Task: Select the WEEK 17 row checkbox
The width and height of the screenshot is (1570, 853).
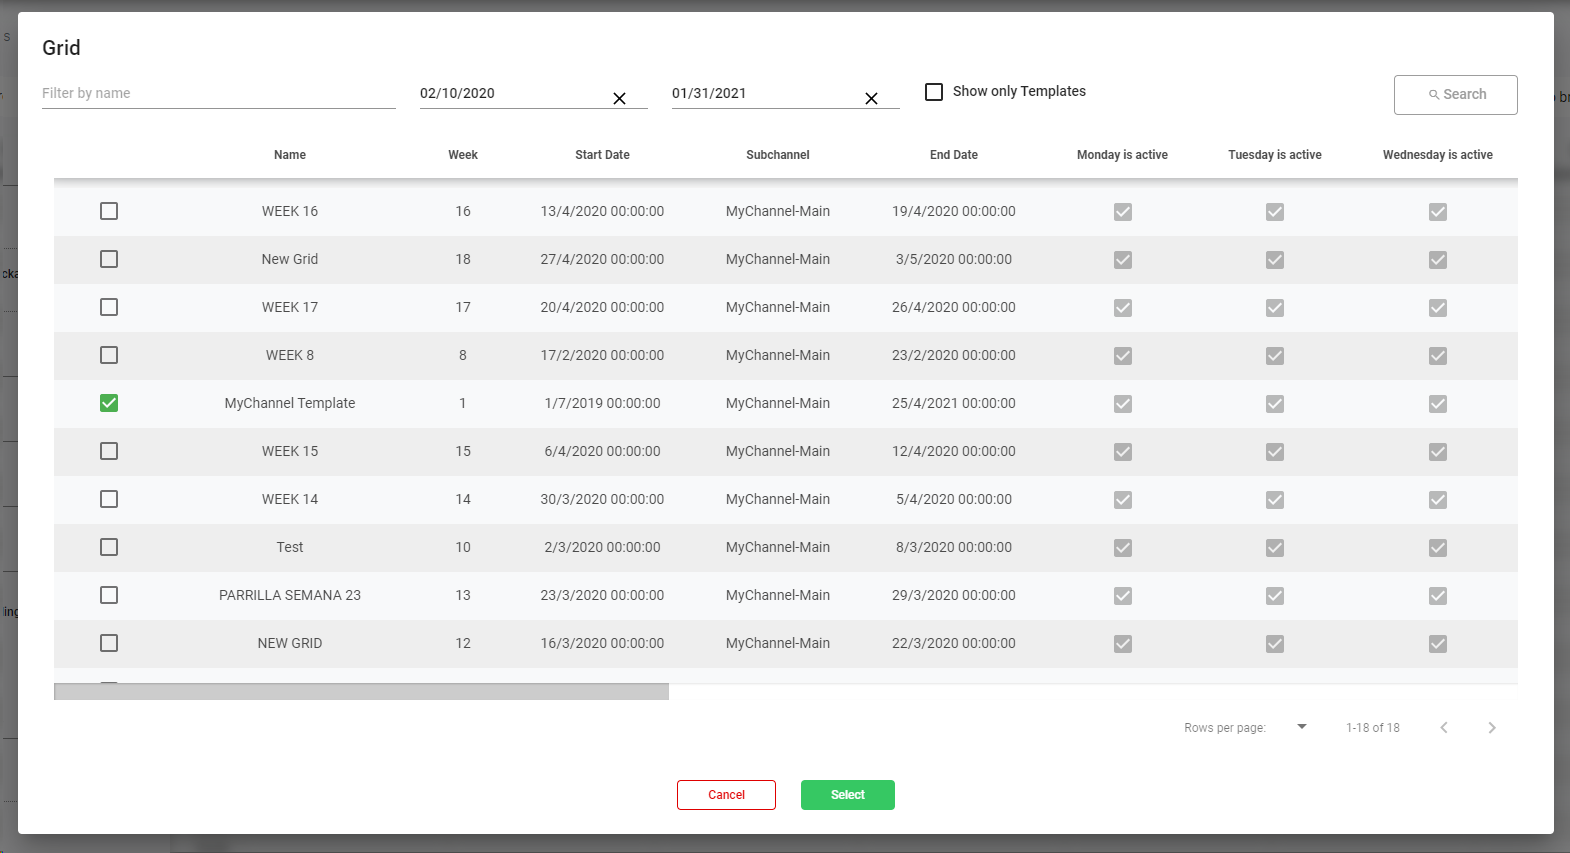Action: coord(109,307)
